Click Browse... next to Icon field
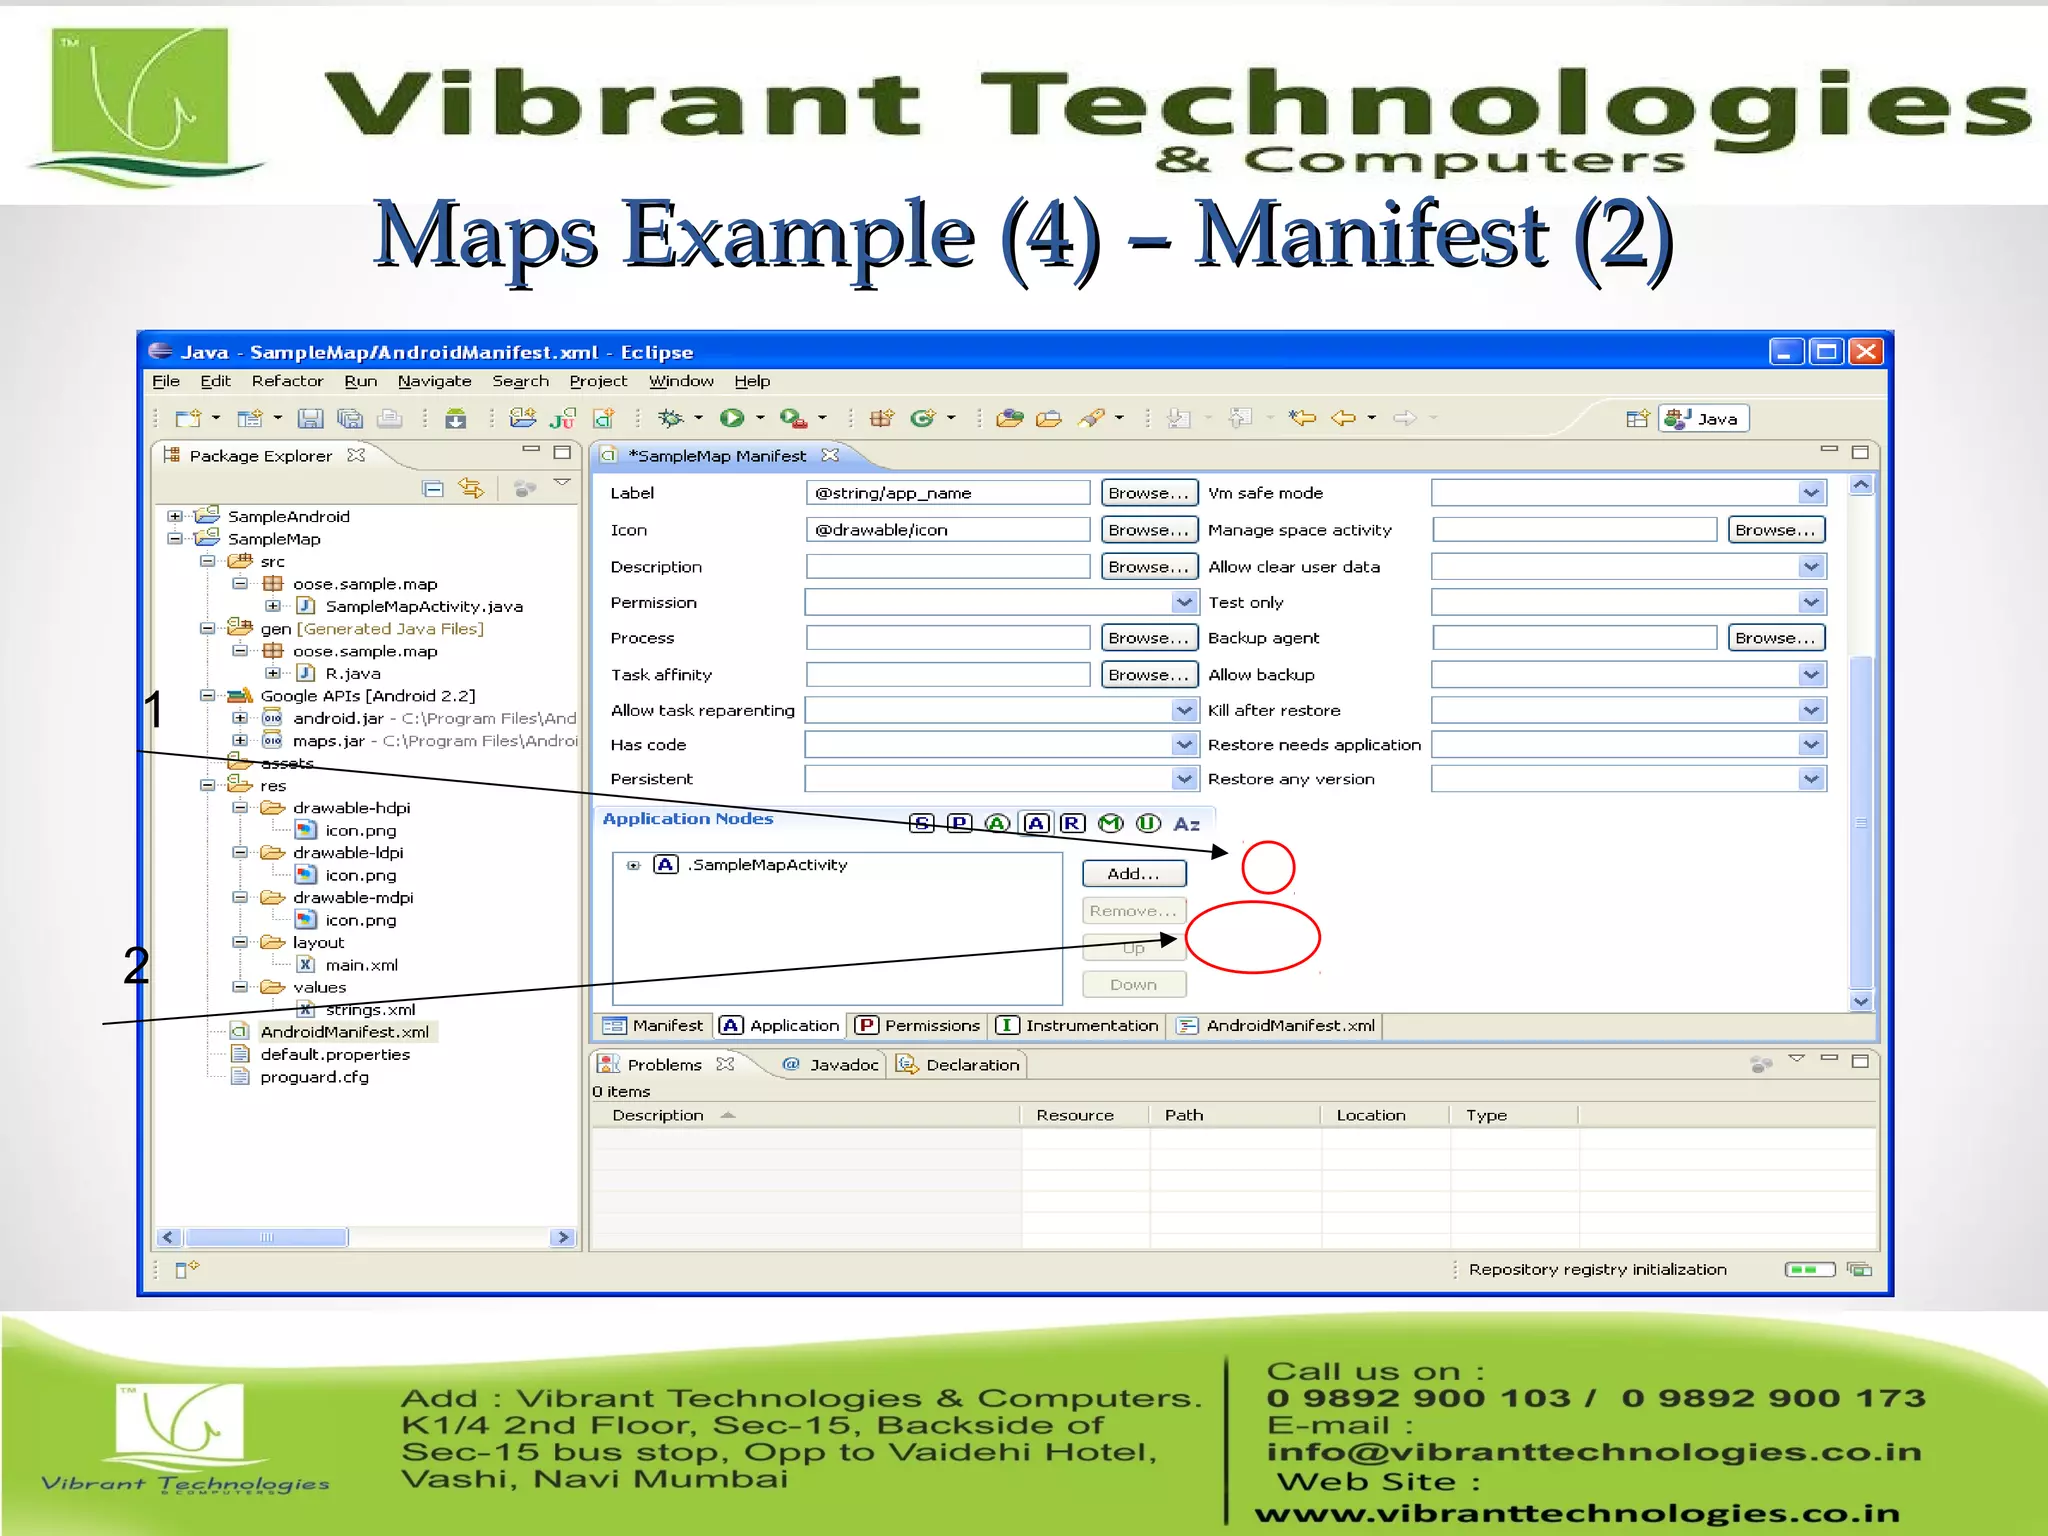 coord(1148,529)
